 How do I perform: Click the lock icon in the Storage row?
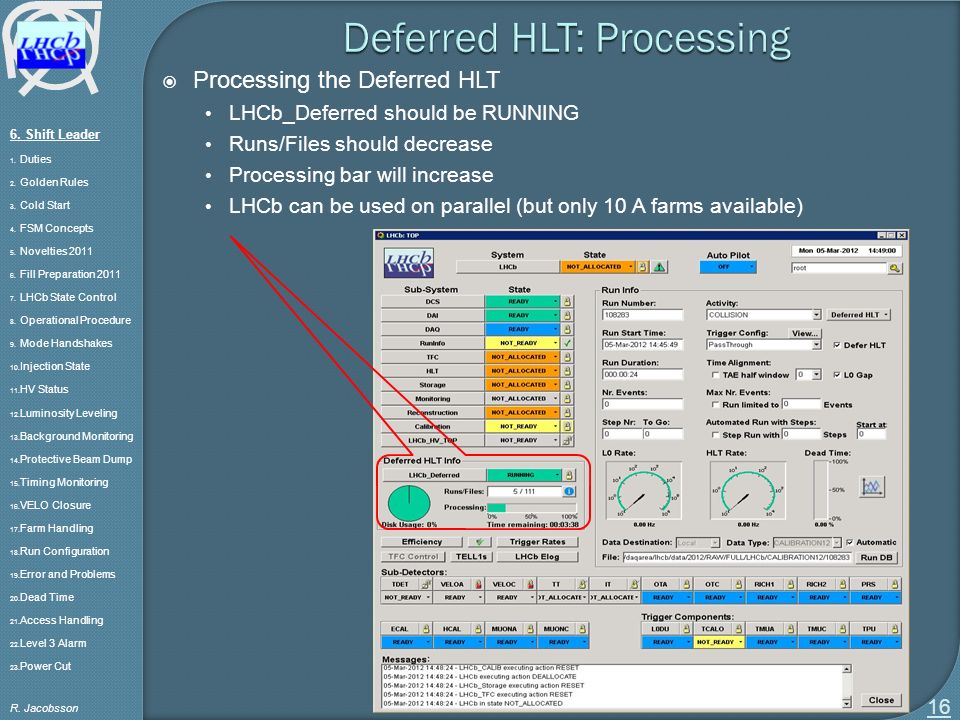coord(568,384)
